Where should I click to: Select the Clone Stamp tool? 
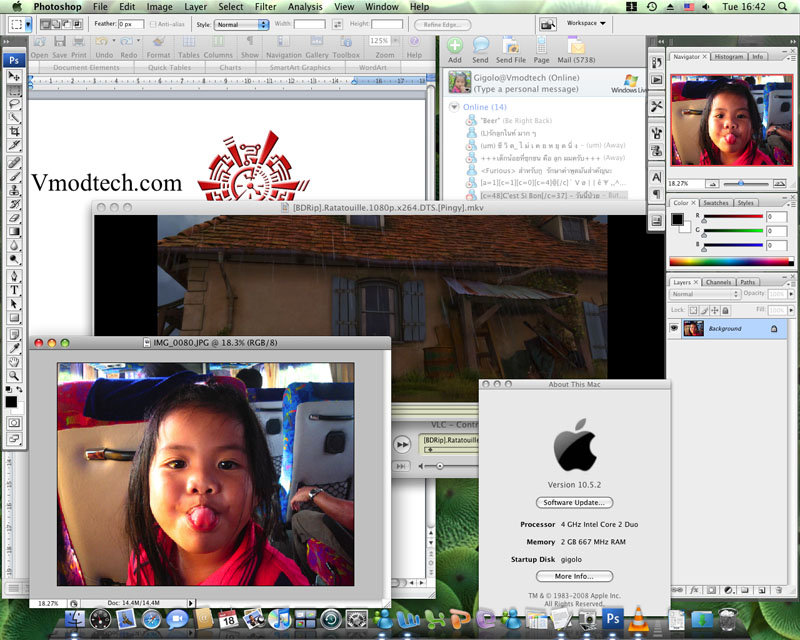coord(14,190)
